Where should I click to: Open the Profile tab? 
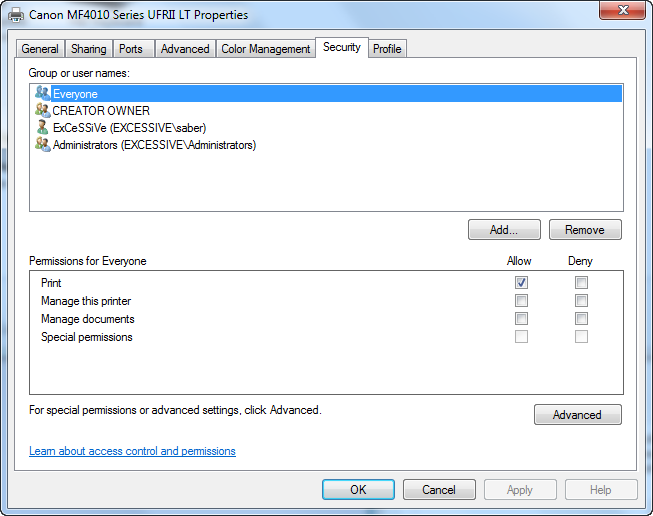coord(387,49)
